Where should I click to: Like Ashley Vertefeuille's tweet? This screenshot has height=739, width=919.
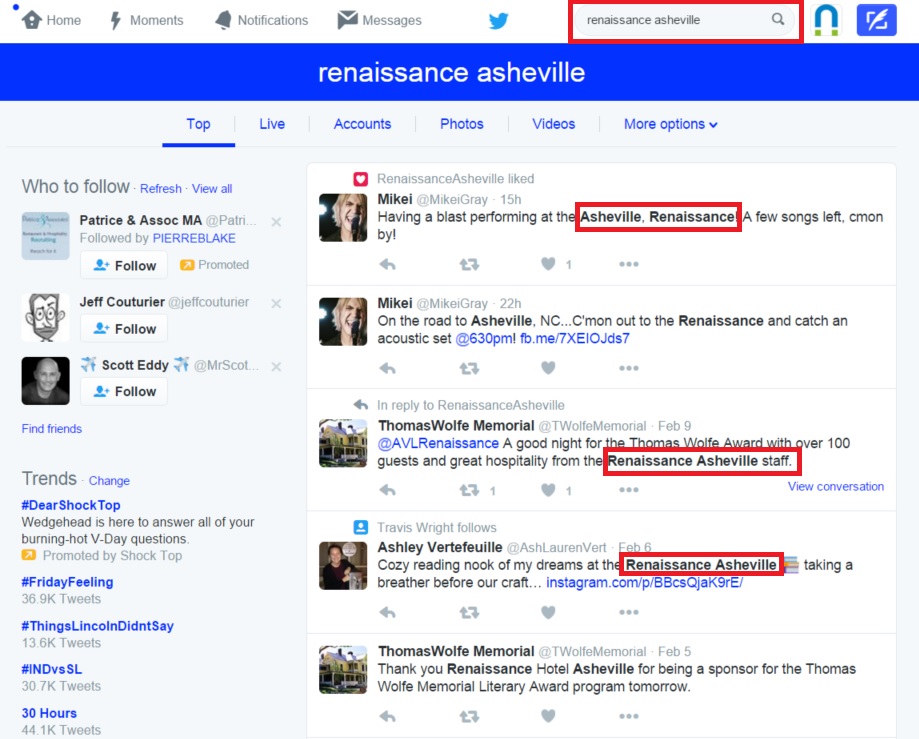coord(548,612)
